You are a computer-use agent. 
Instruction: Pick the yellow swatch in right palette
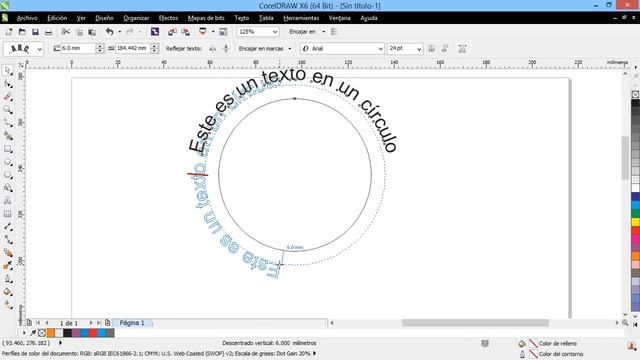(636, 222)
